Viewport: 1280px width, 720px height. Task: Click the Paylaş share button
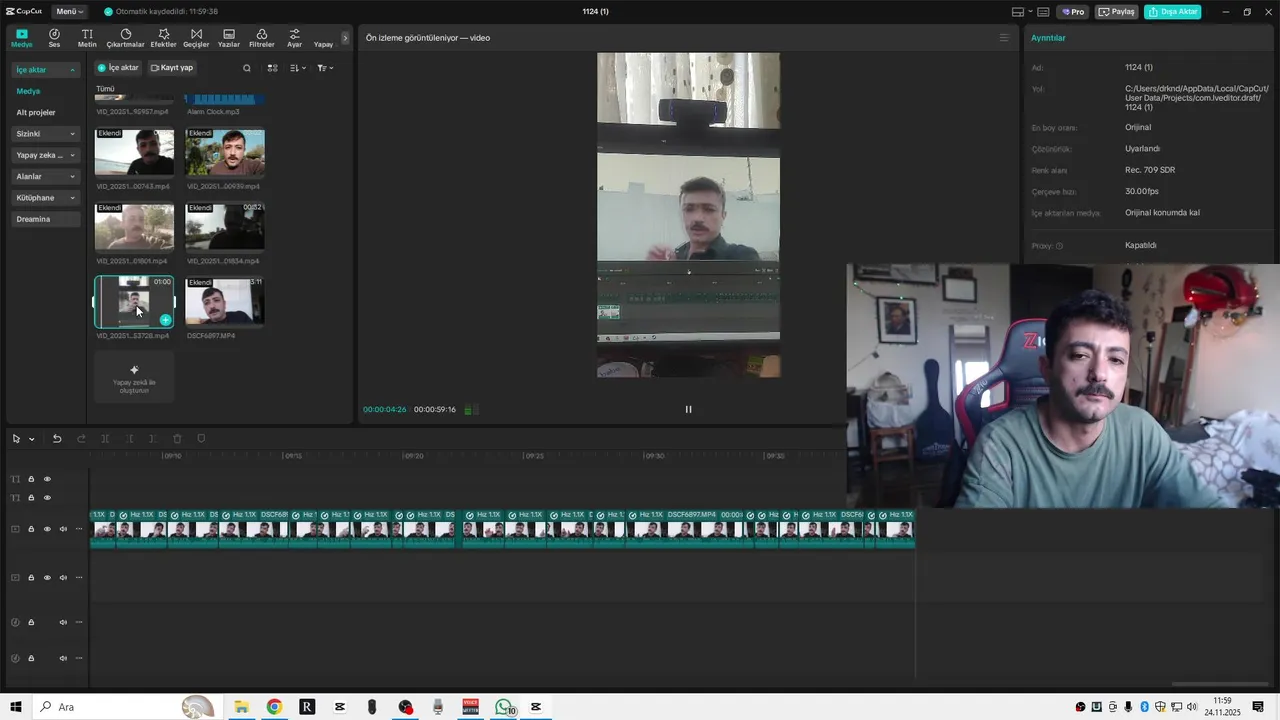(x=1117, y=12)
